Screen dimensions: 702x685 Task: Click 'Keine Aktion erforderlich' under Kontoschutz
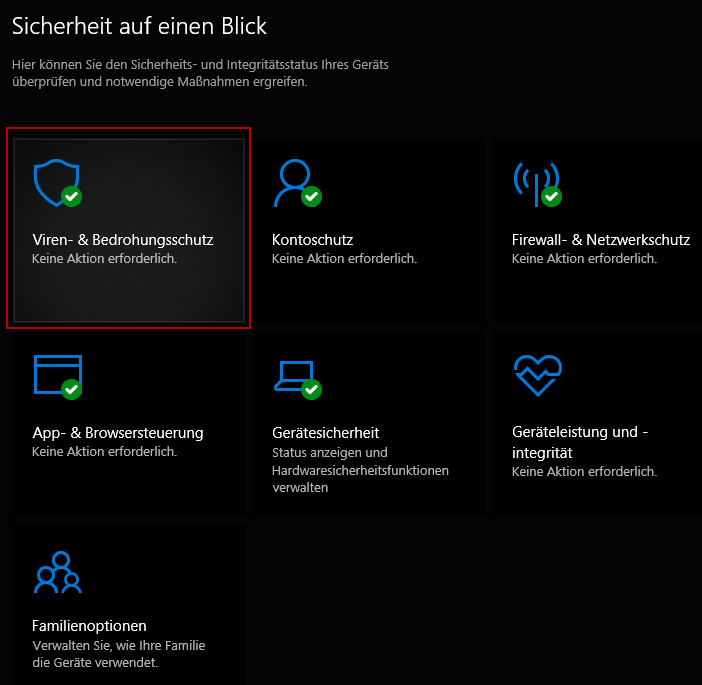344,258
